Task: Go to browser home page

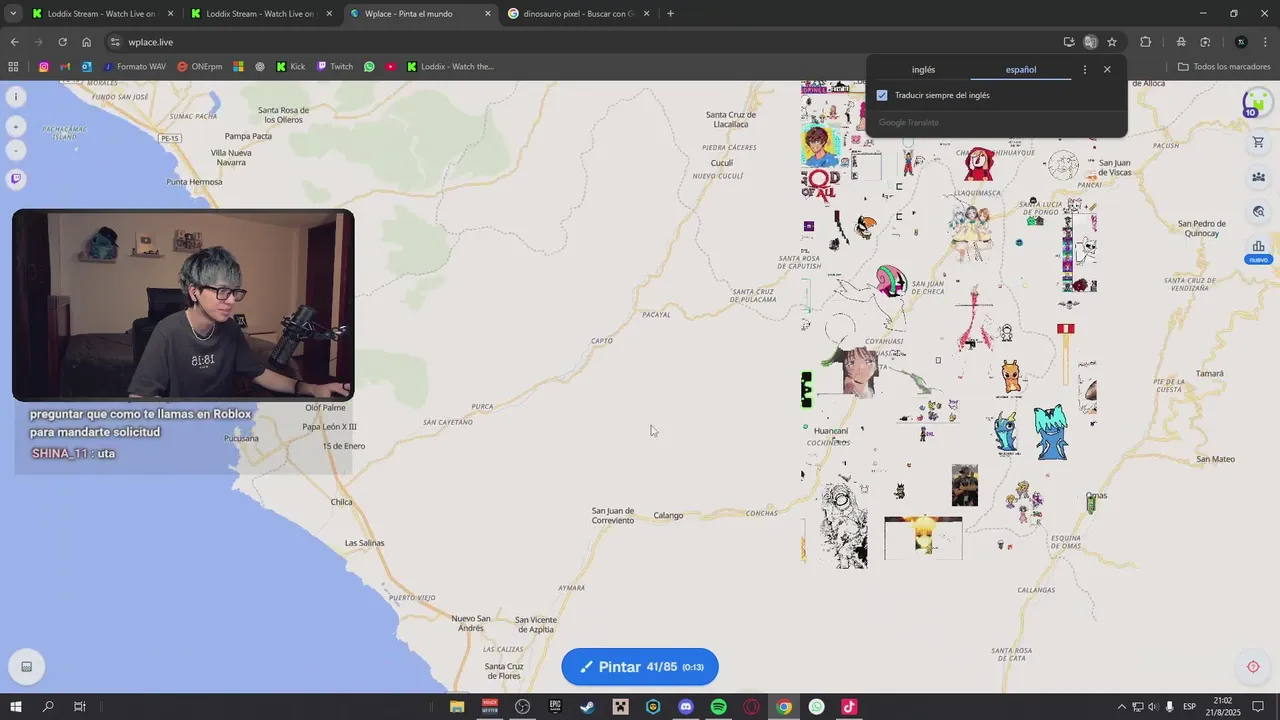Action: click(x=86, y=42)
